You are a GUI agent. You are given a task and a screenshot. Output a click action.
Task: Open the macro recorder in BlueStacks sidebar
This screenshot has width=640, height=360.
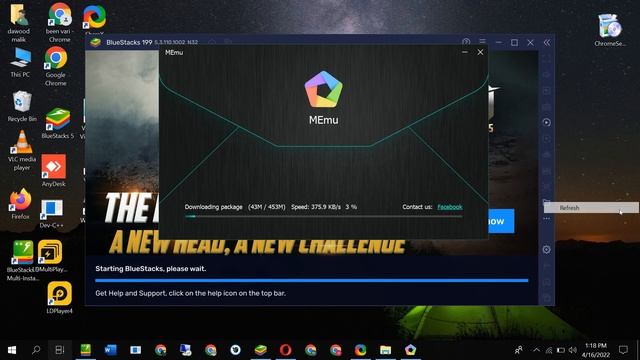[x=547, y=122]
